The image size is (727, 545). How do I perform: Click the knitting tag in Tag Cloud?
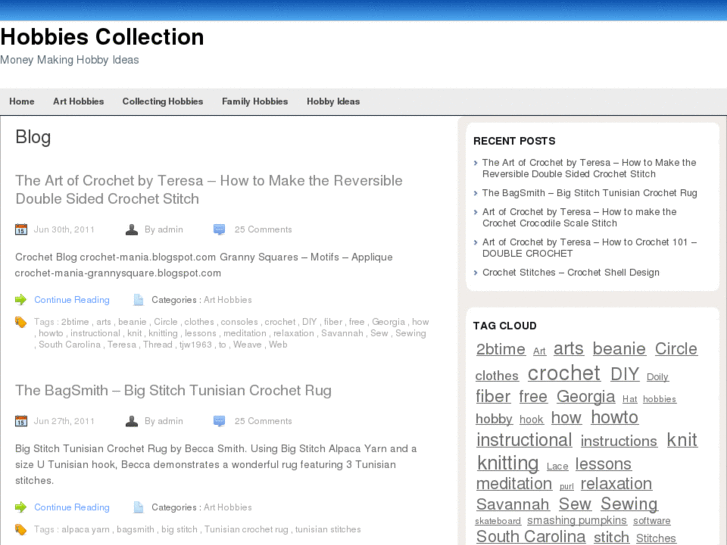pyautogui.click(x=507, y=463)
